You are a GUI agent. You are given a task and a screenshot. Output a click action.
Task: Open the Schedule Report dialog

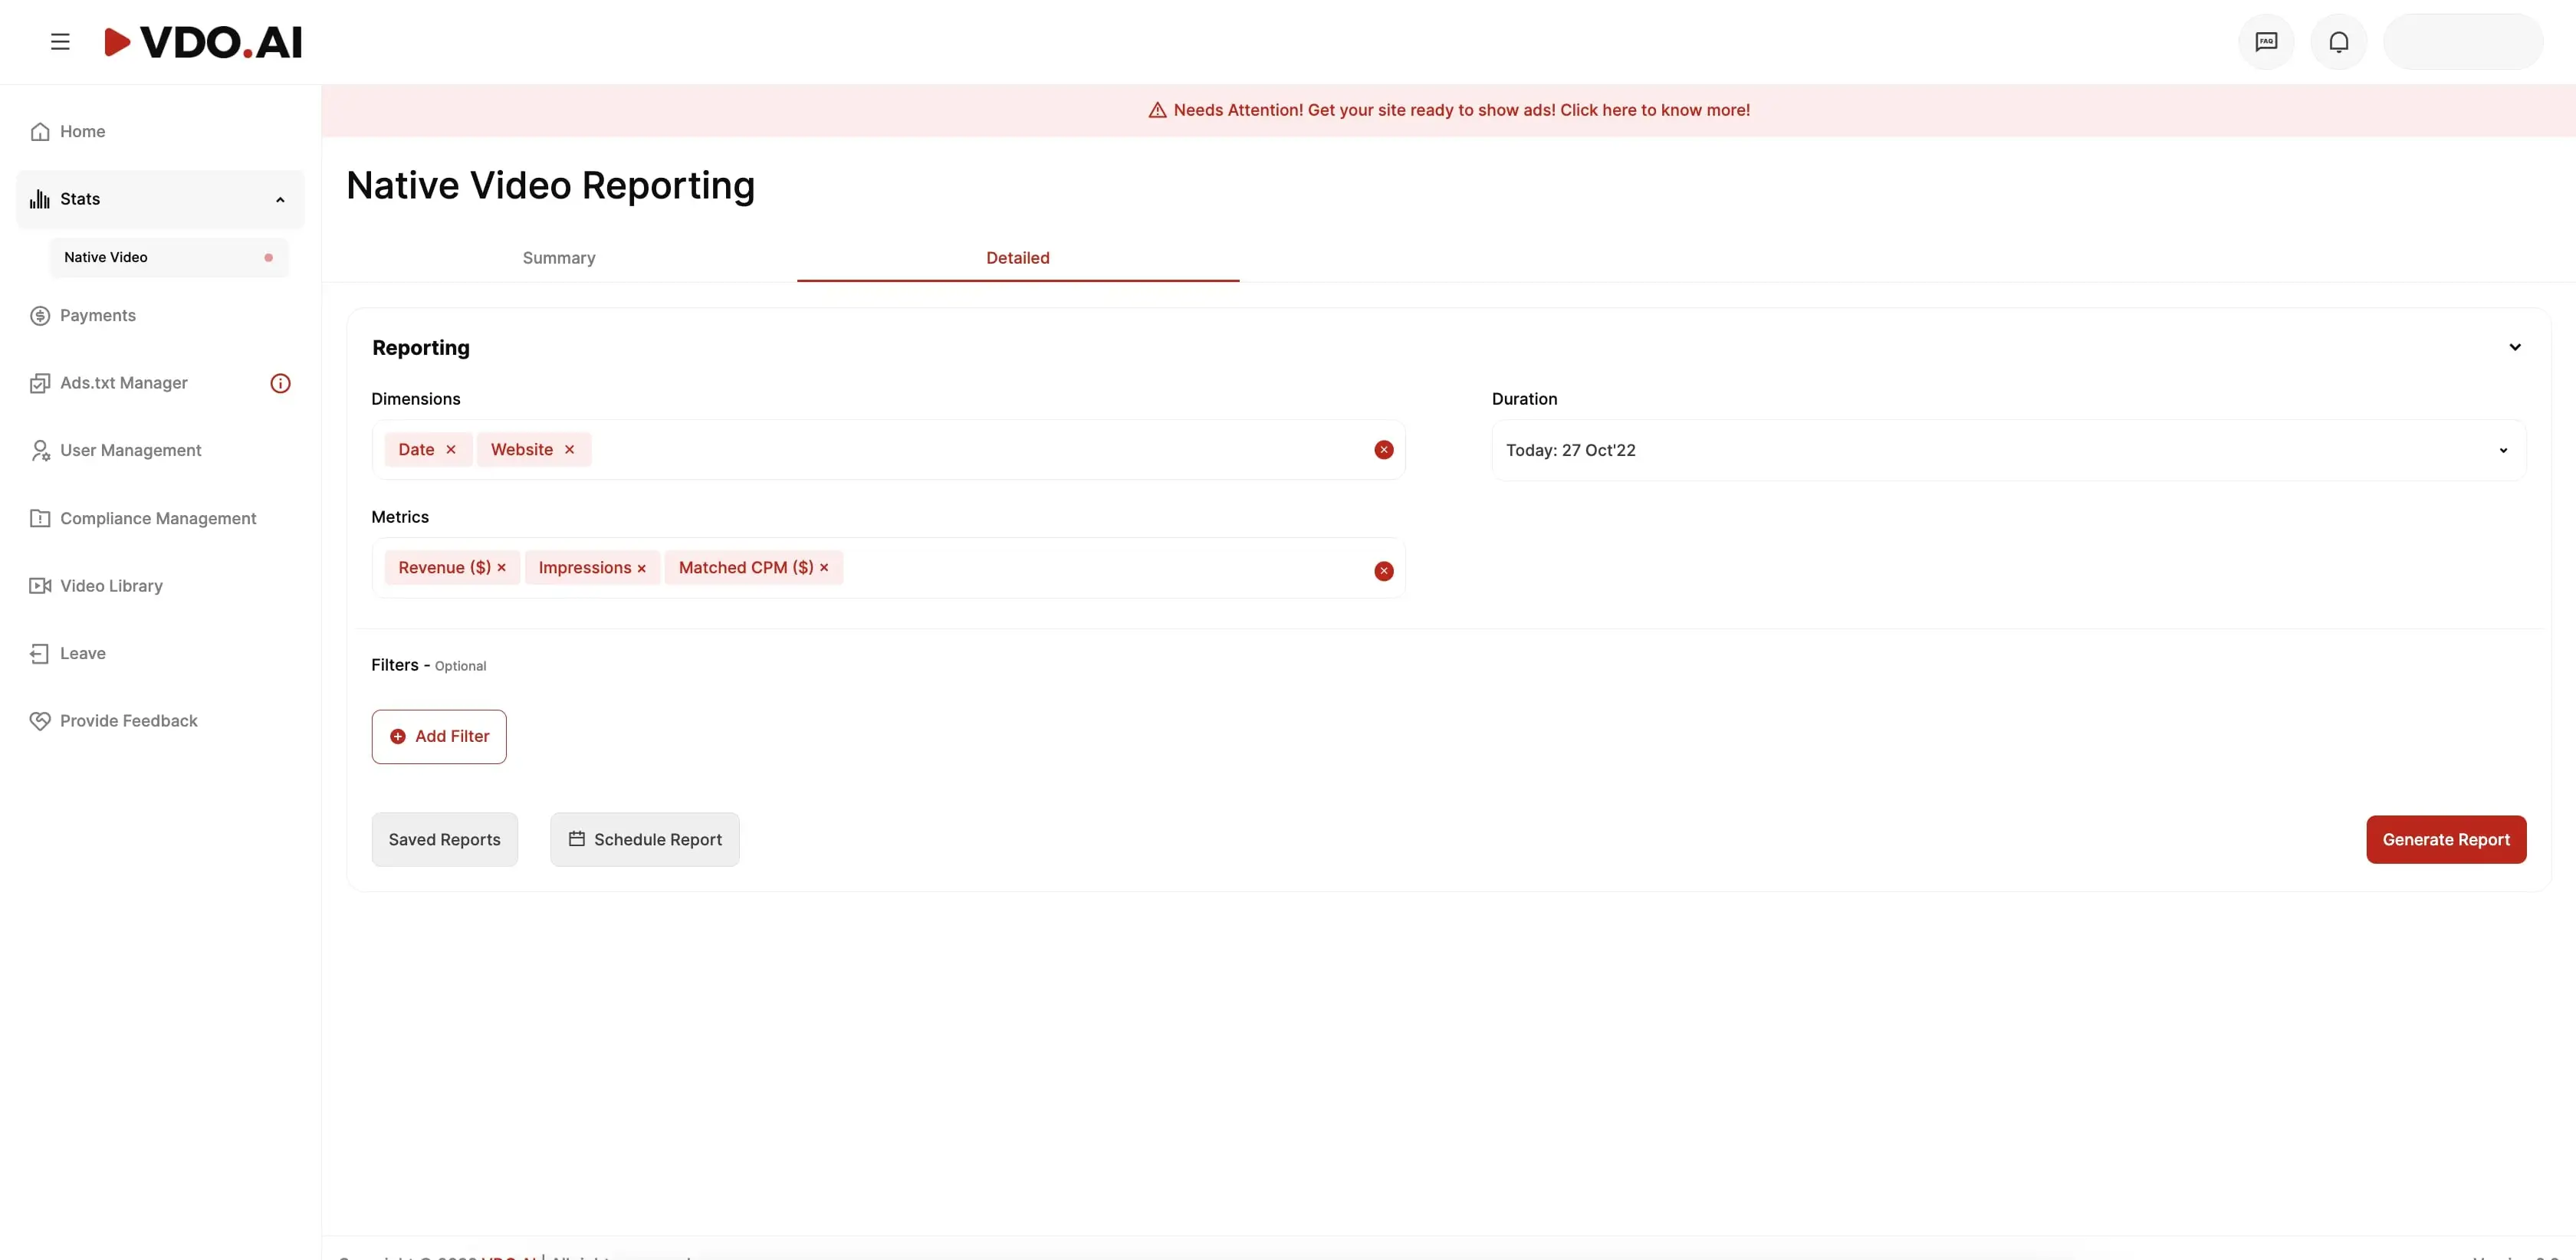[645, 840]
